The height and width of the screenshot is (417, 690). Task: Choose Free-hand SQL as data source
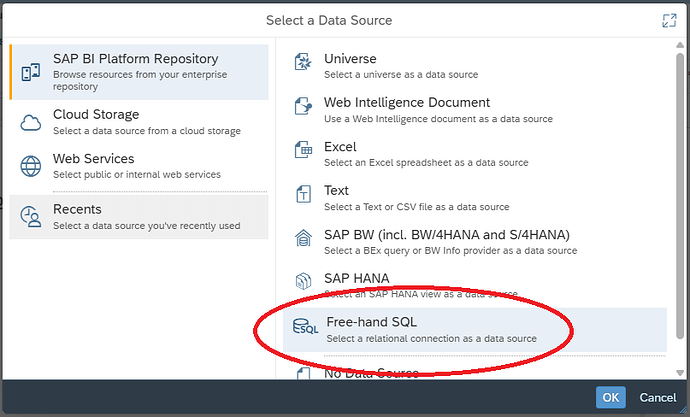(x=430, y=329)
